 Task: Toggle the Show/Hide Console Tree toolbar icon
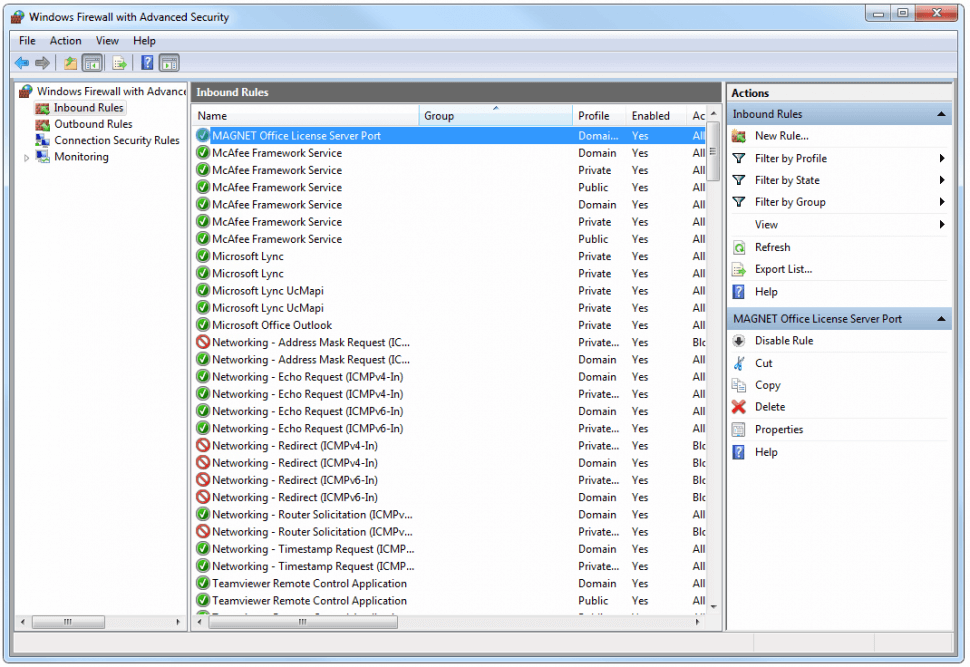pyautogui.click(x=92, y=63)
